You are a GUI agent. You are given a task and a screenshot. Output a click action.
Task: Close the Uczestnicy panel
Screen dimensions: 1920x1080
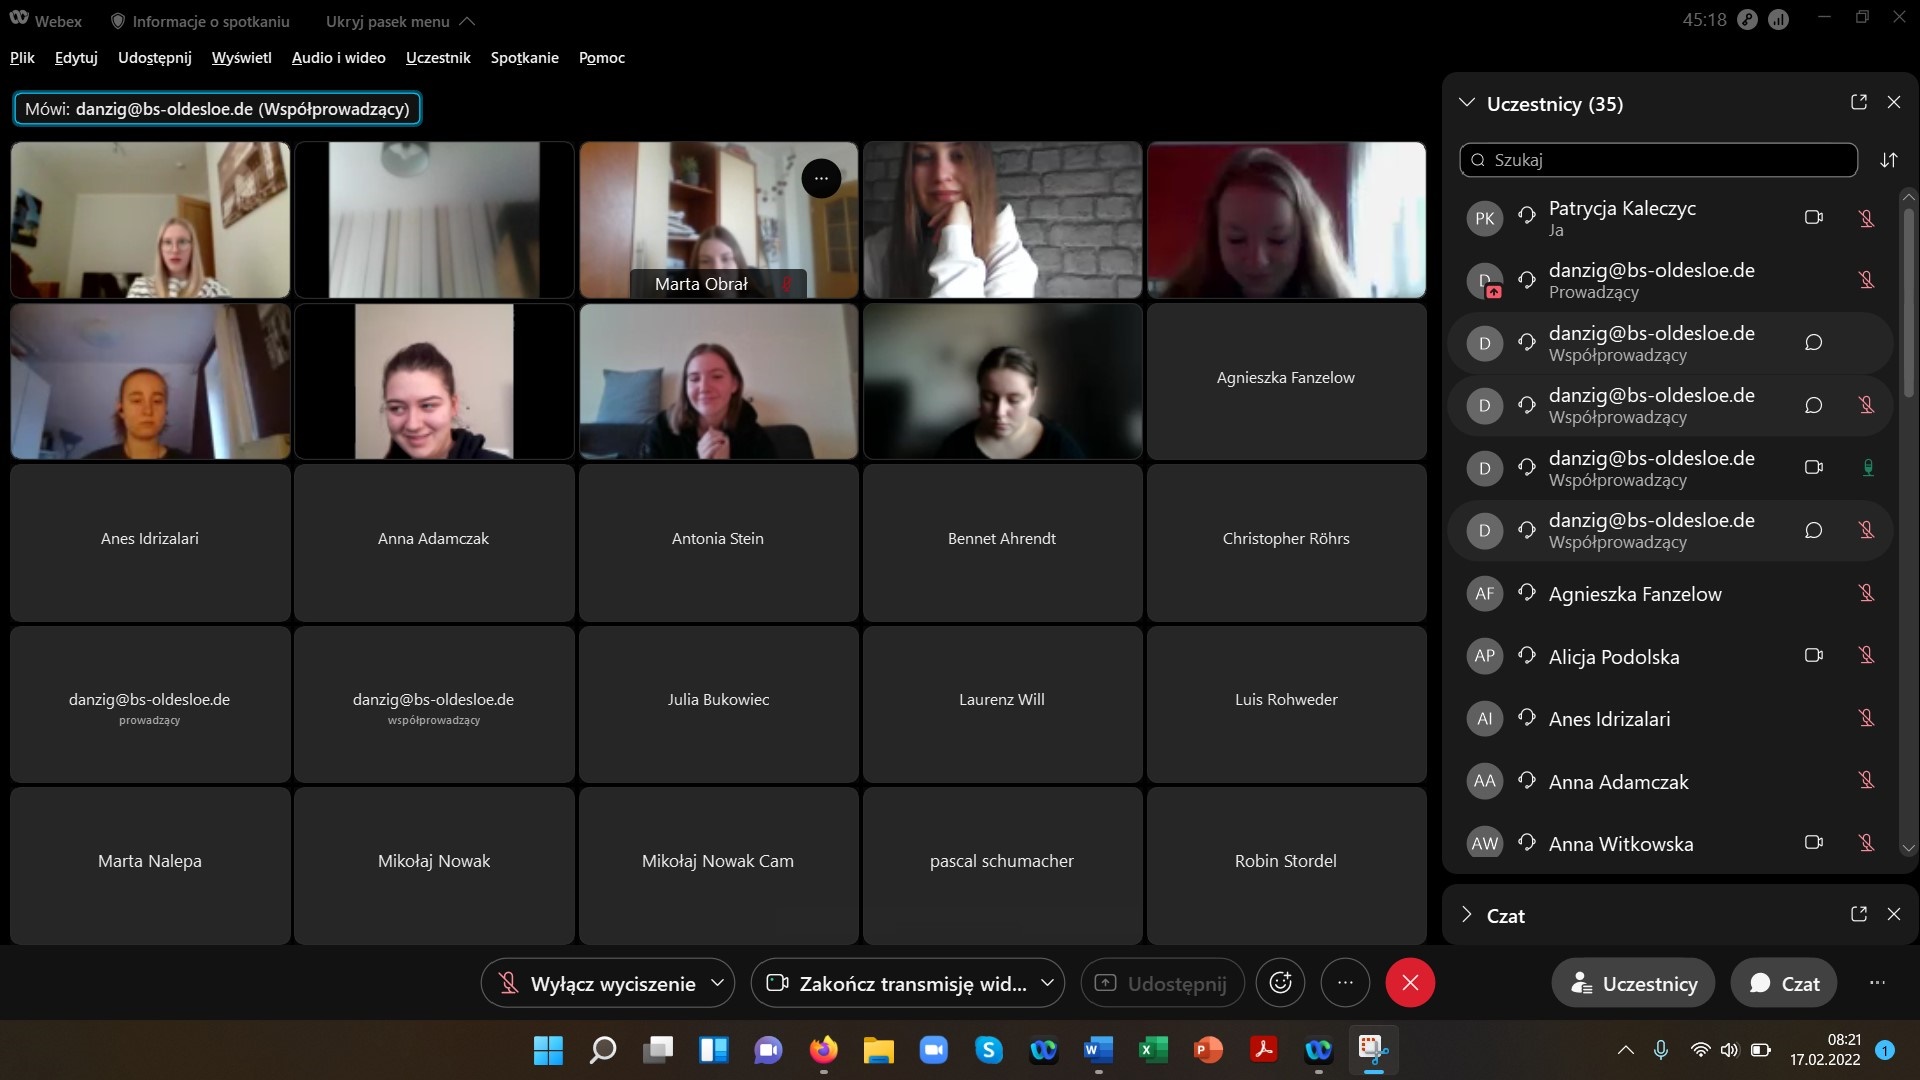pos(1894,102)
